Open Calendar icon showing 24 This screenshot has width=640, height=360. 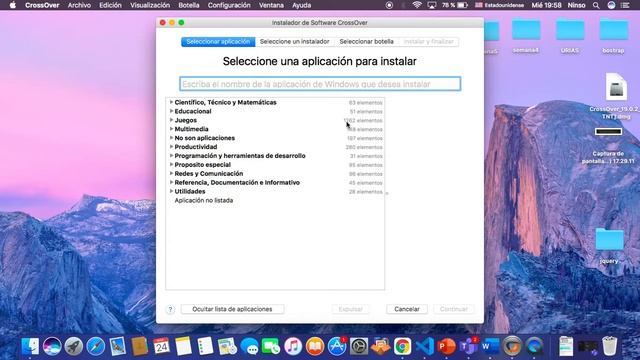coord(162,347)
